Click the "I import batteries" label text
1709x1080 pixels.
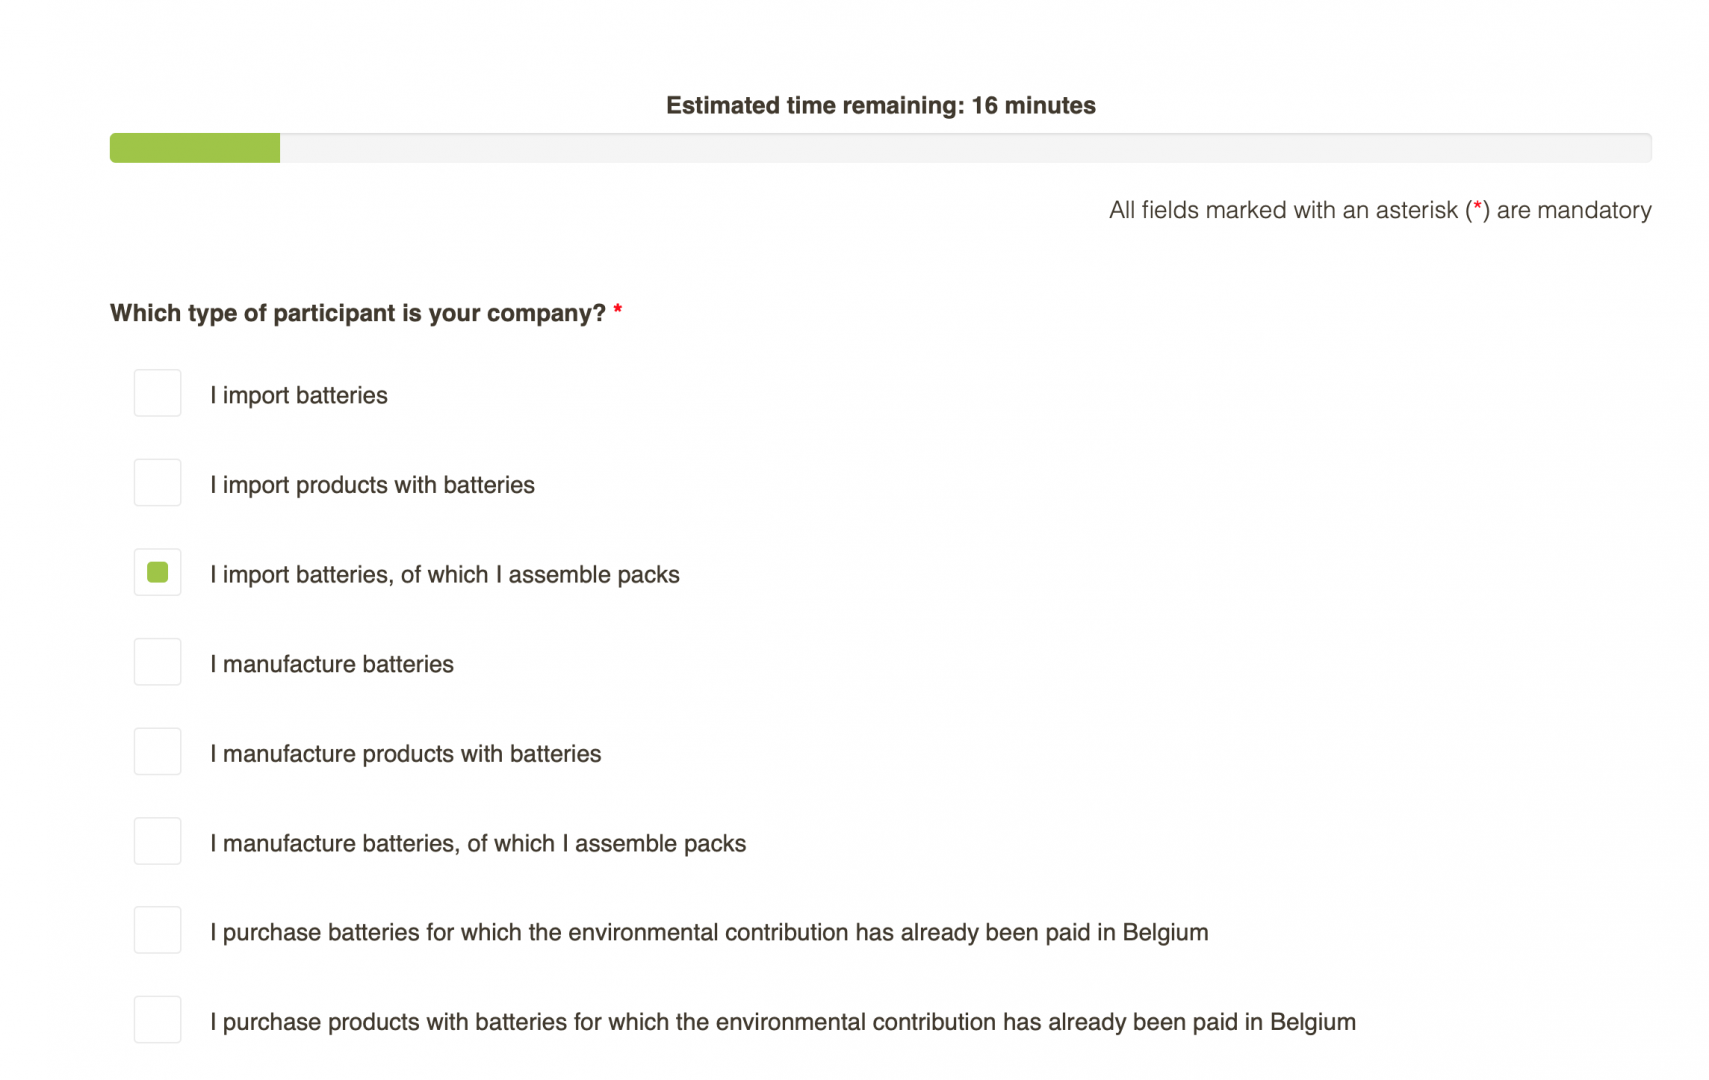(299, 395)
